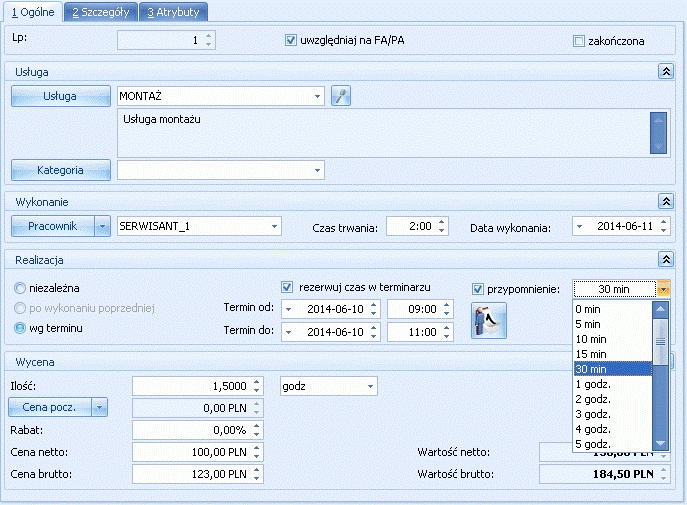The width and height of the screenshot is (687, 505).
Task: Collapse the Realizacja section chevron
Action: coord(666,259)
